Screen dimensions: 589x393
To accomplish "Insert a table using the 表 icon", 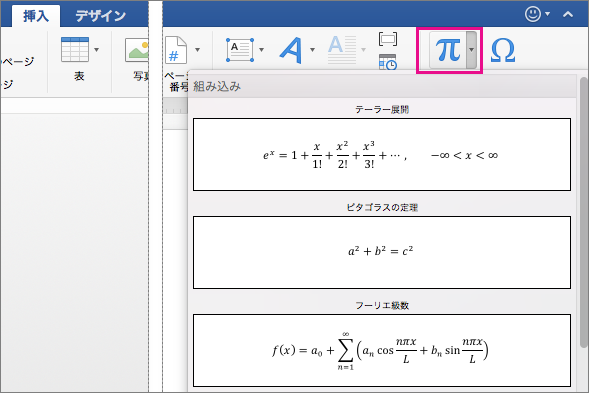I will point(75,50).
